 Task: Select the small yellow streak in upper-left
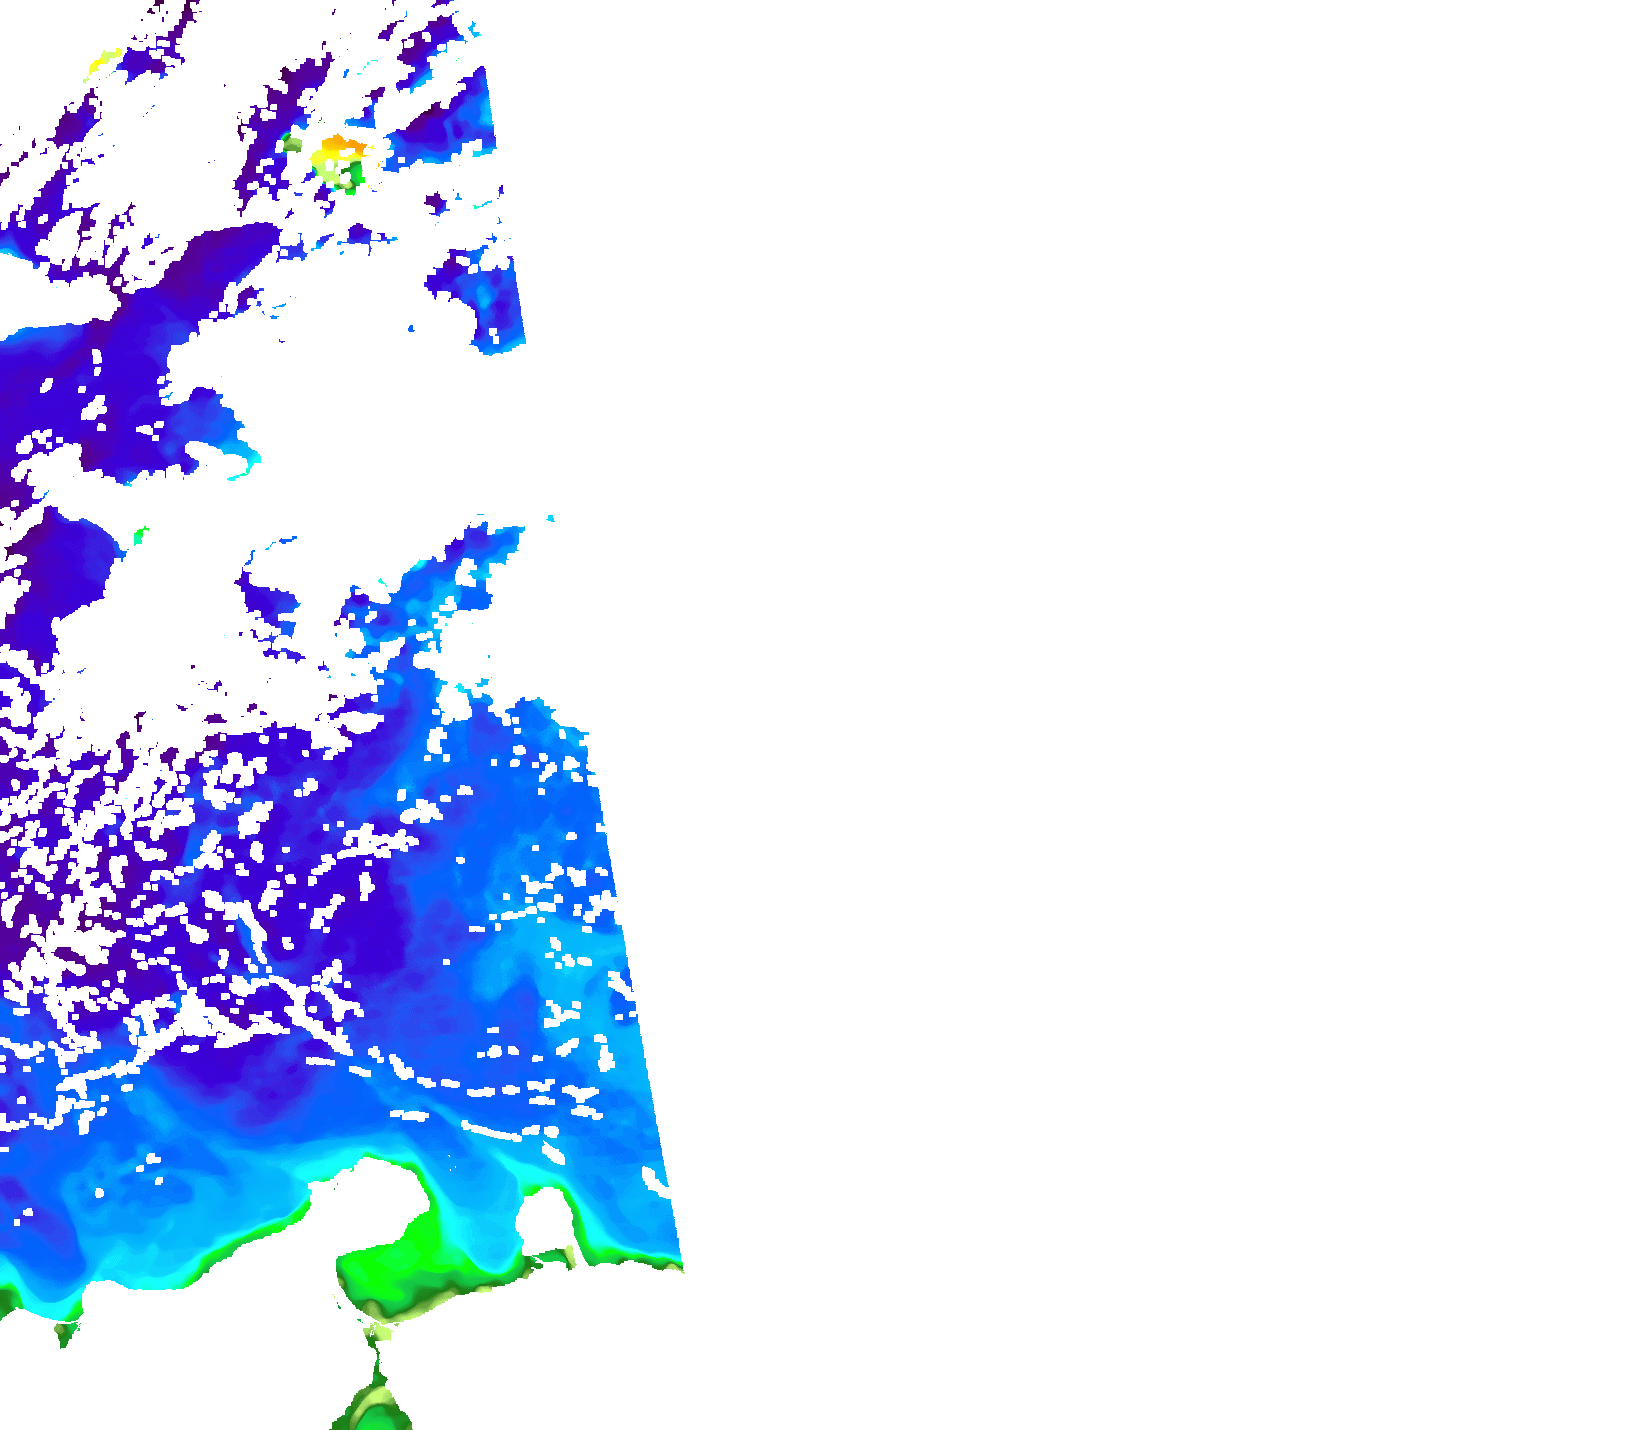[x=104, y=62]
